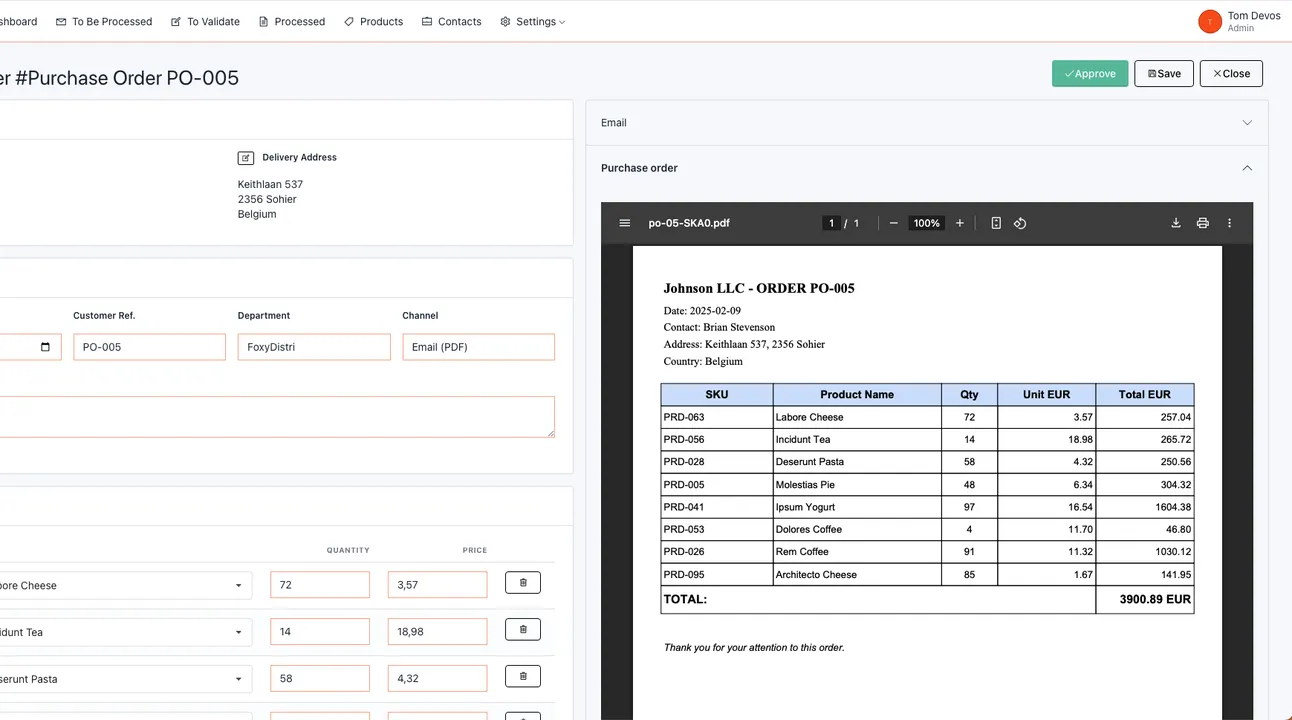Navigate to Processed orders
Screen dimensions: 1292x720
(292, 21)
